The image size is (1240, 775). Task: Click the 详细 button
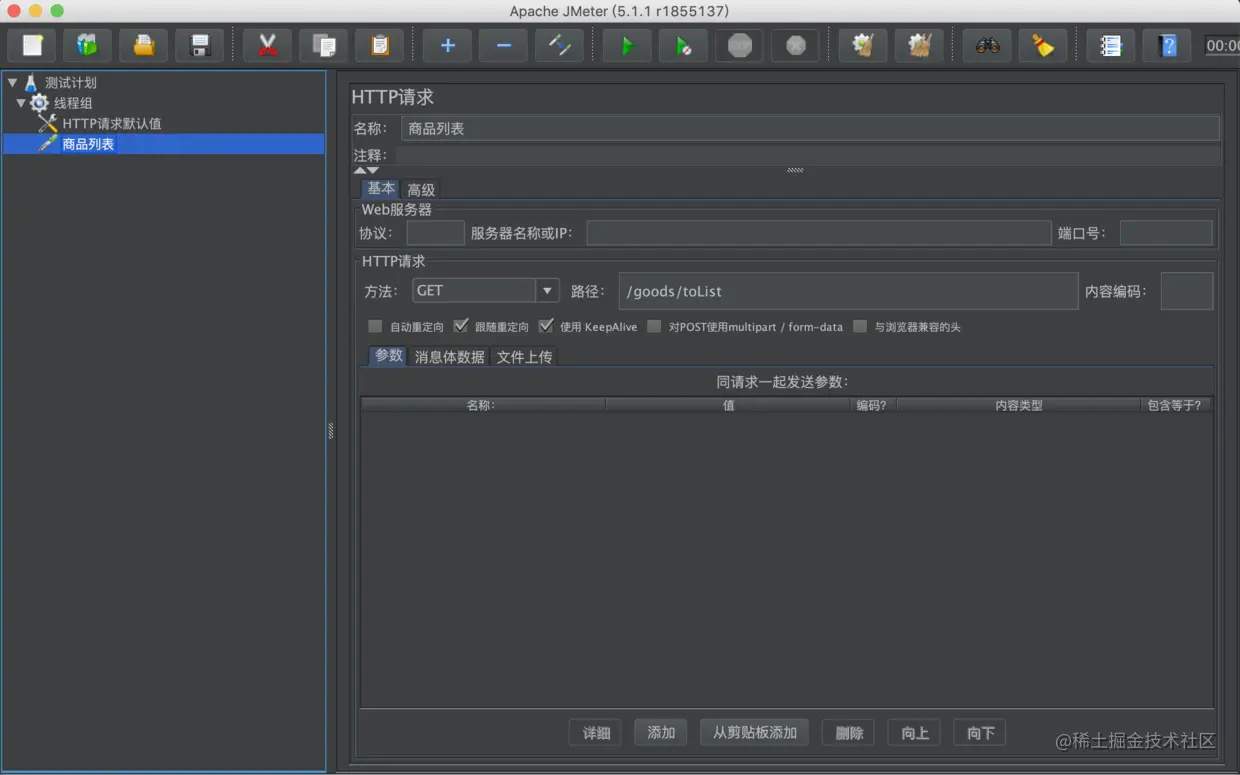tap(596, 733)
